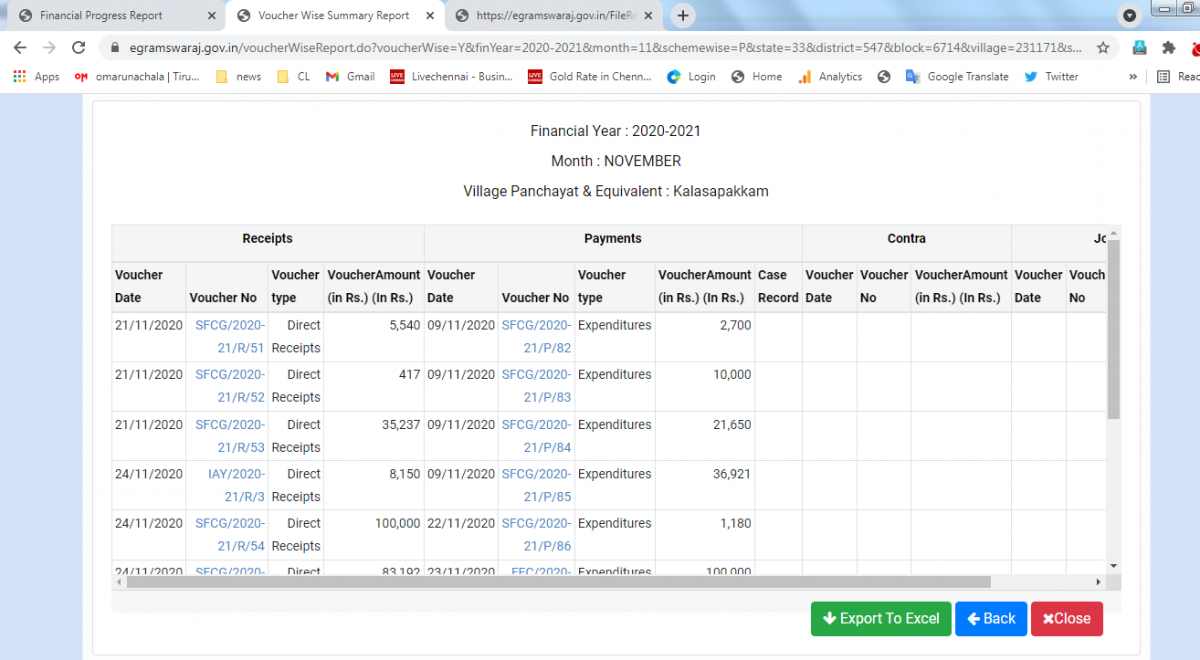Click the browser reload page icon
Image resolution: width=1200 pixels, height=660 pixels.
[x=79, y=47]
